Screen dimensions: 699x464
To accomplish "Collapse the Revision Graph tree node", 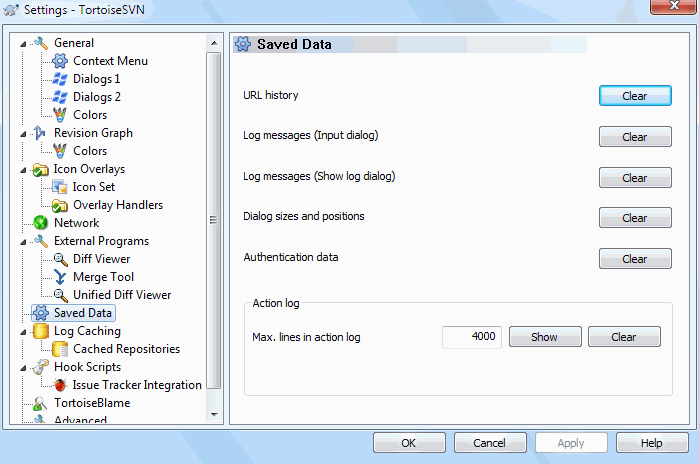I will [23, 134].
